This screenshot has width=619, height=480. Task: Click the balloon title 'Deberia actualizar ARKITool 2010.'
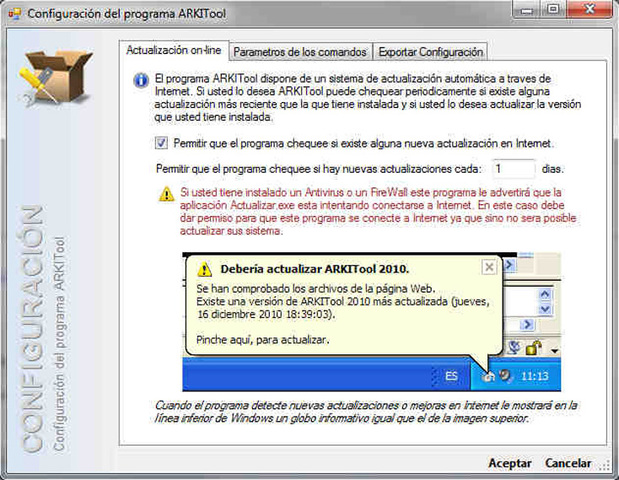(315, 269)
